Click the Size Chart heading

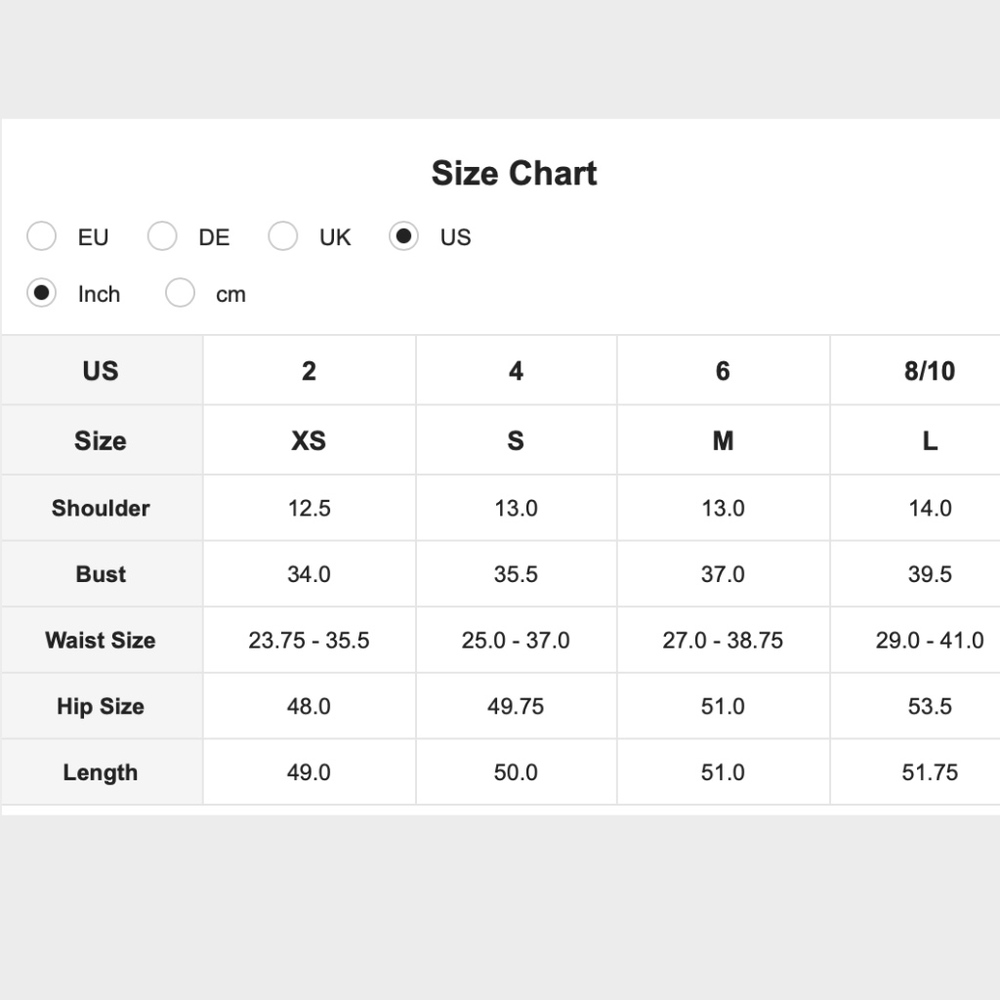[x=514, y=173]
